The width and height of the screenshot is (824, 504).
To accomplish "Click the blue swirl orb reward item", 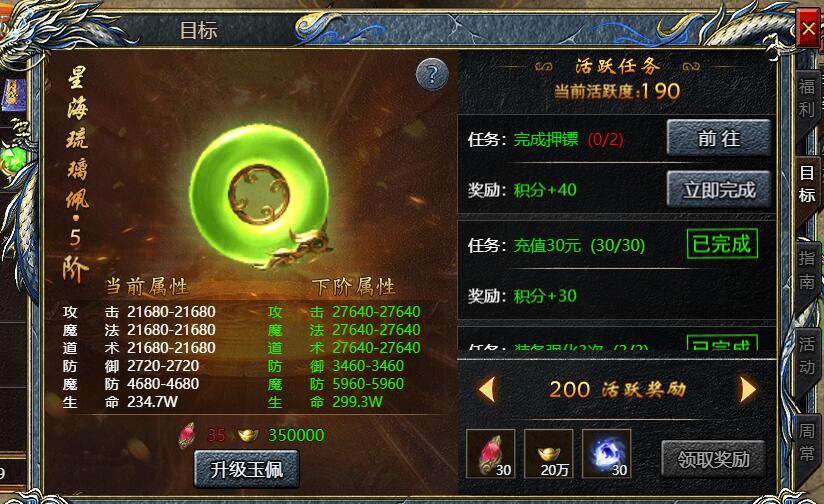I will pos(606,454).
